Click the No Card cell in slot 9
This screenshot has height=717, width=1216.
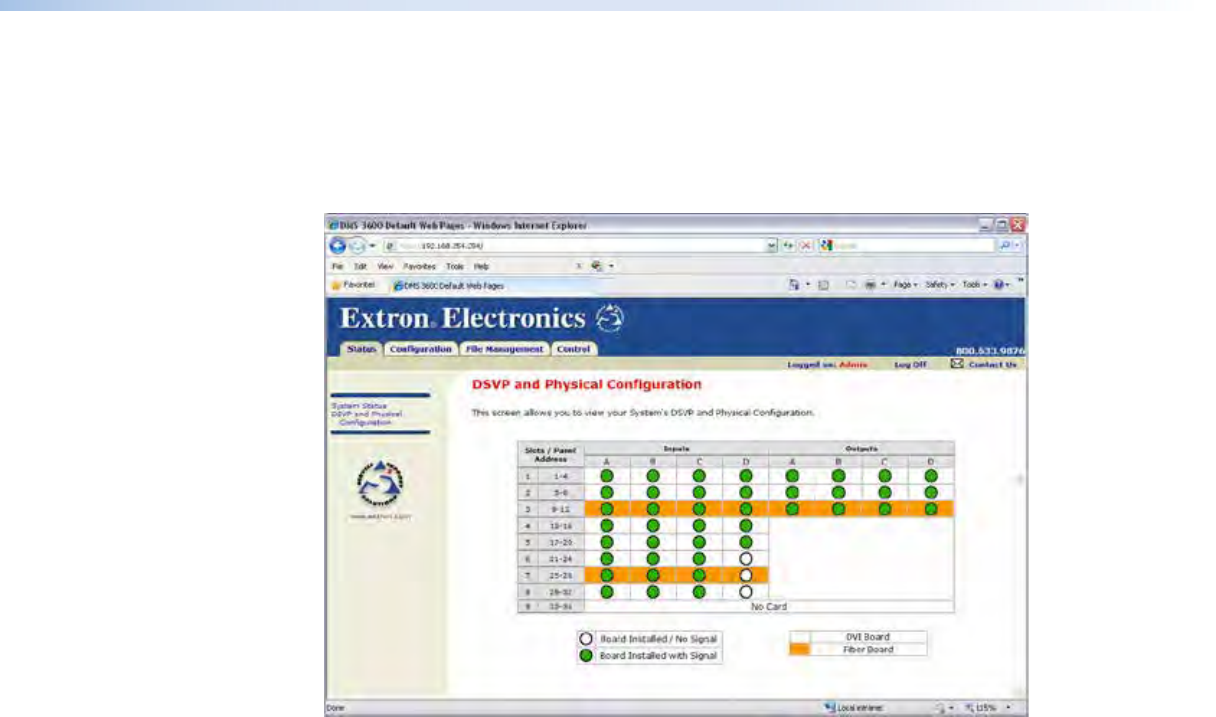[768, 606]
